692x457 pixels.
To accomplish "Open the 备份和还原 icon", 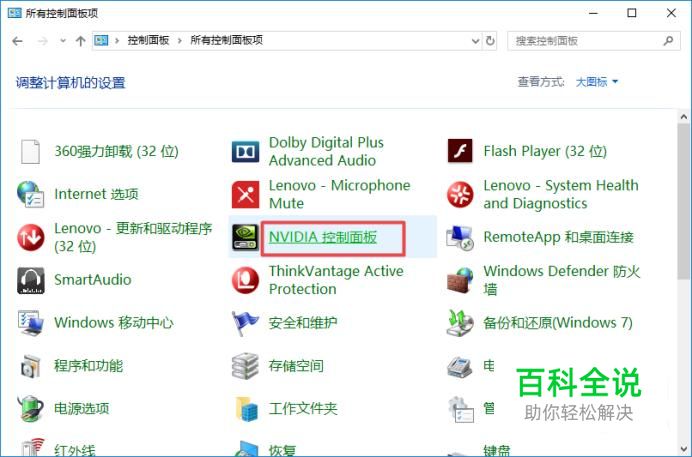I will tap(460, 323).
